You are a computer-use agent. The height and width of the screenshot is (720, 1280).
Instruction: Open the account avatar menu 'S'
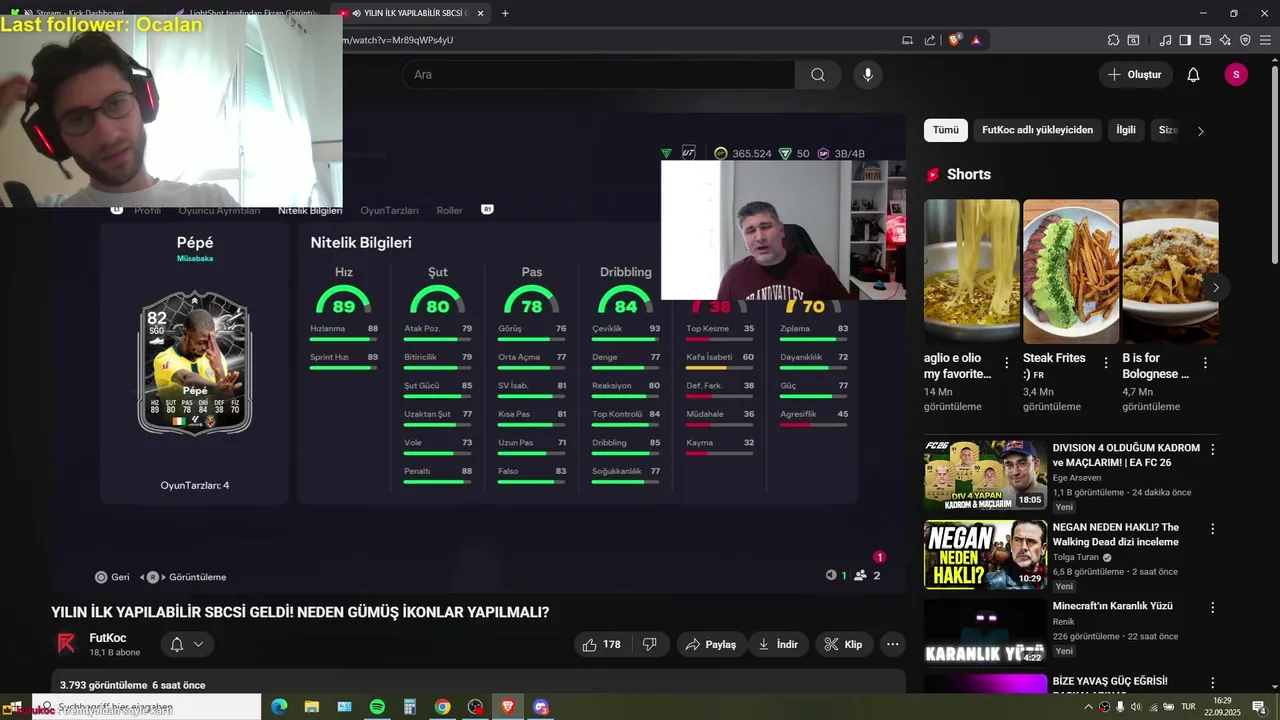click(1236, 75)
